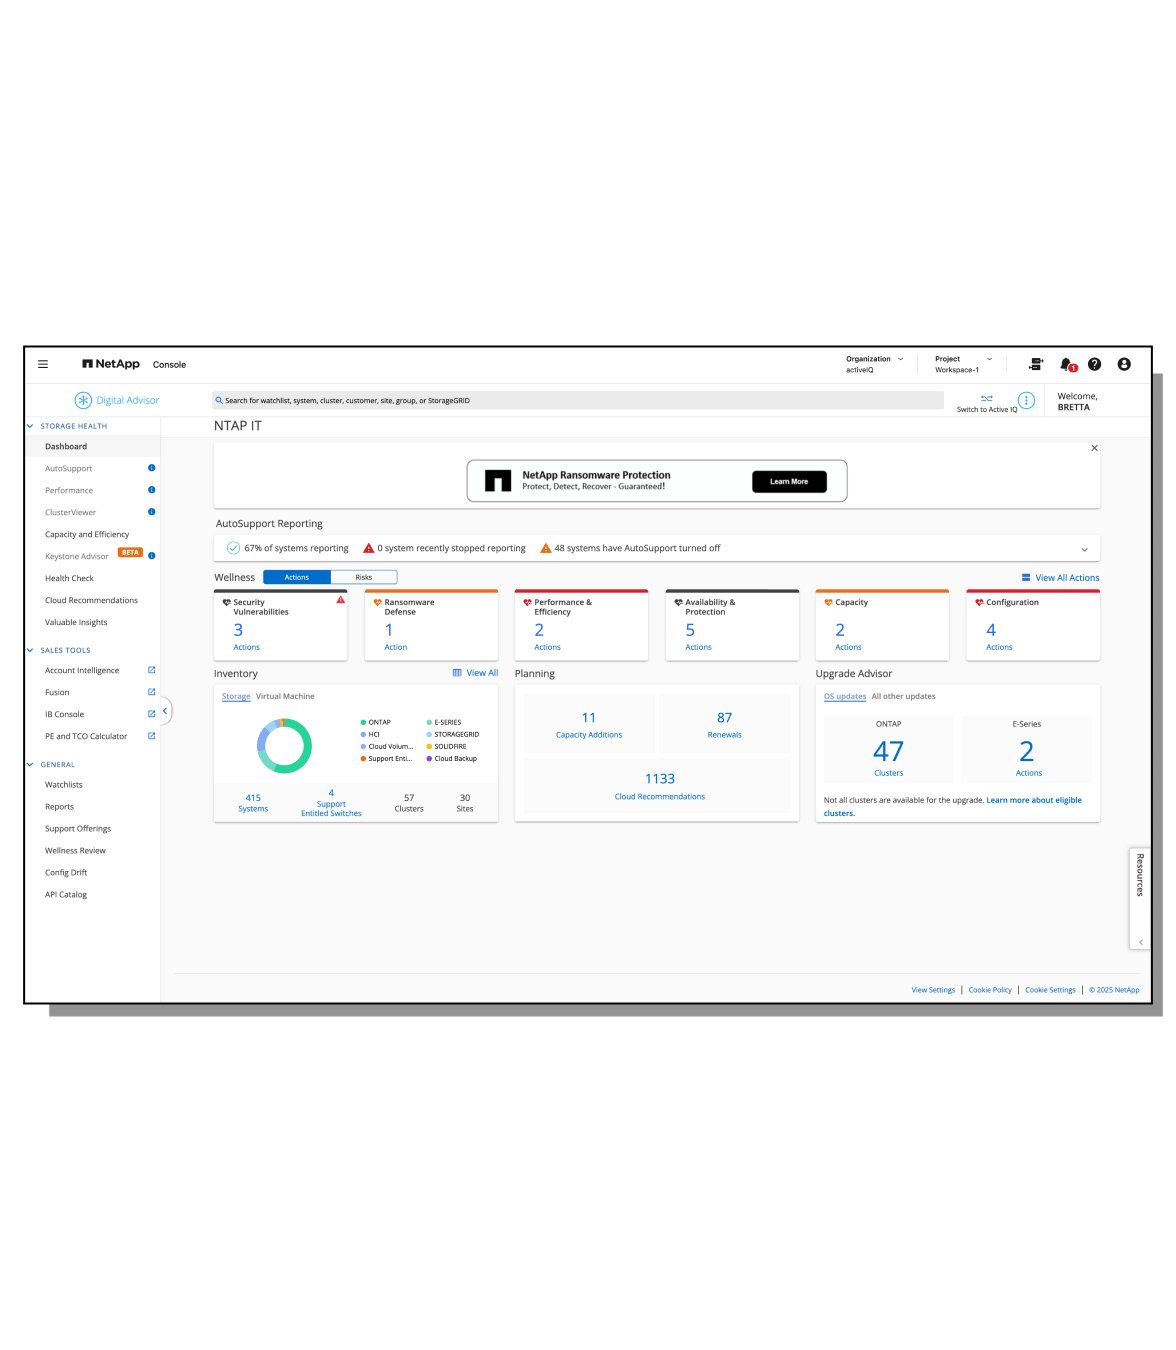Click external link icon beside Account Intelligence
Image resolution: width=1176 pixels, height=1350 pixels.
pos(152,670)
